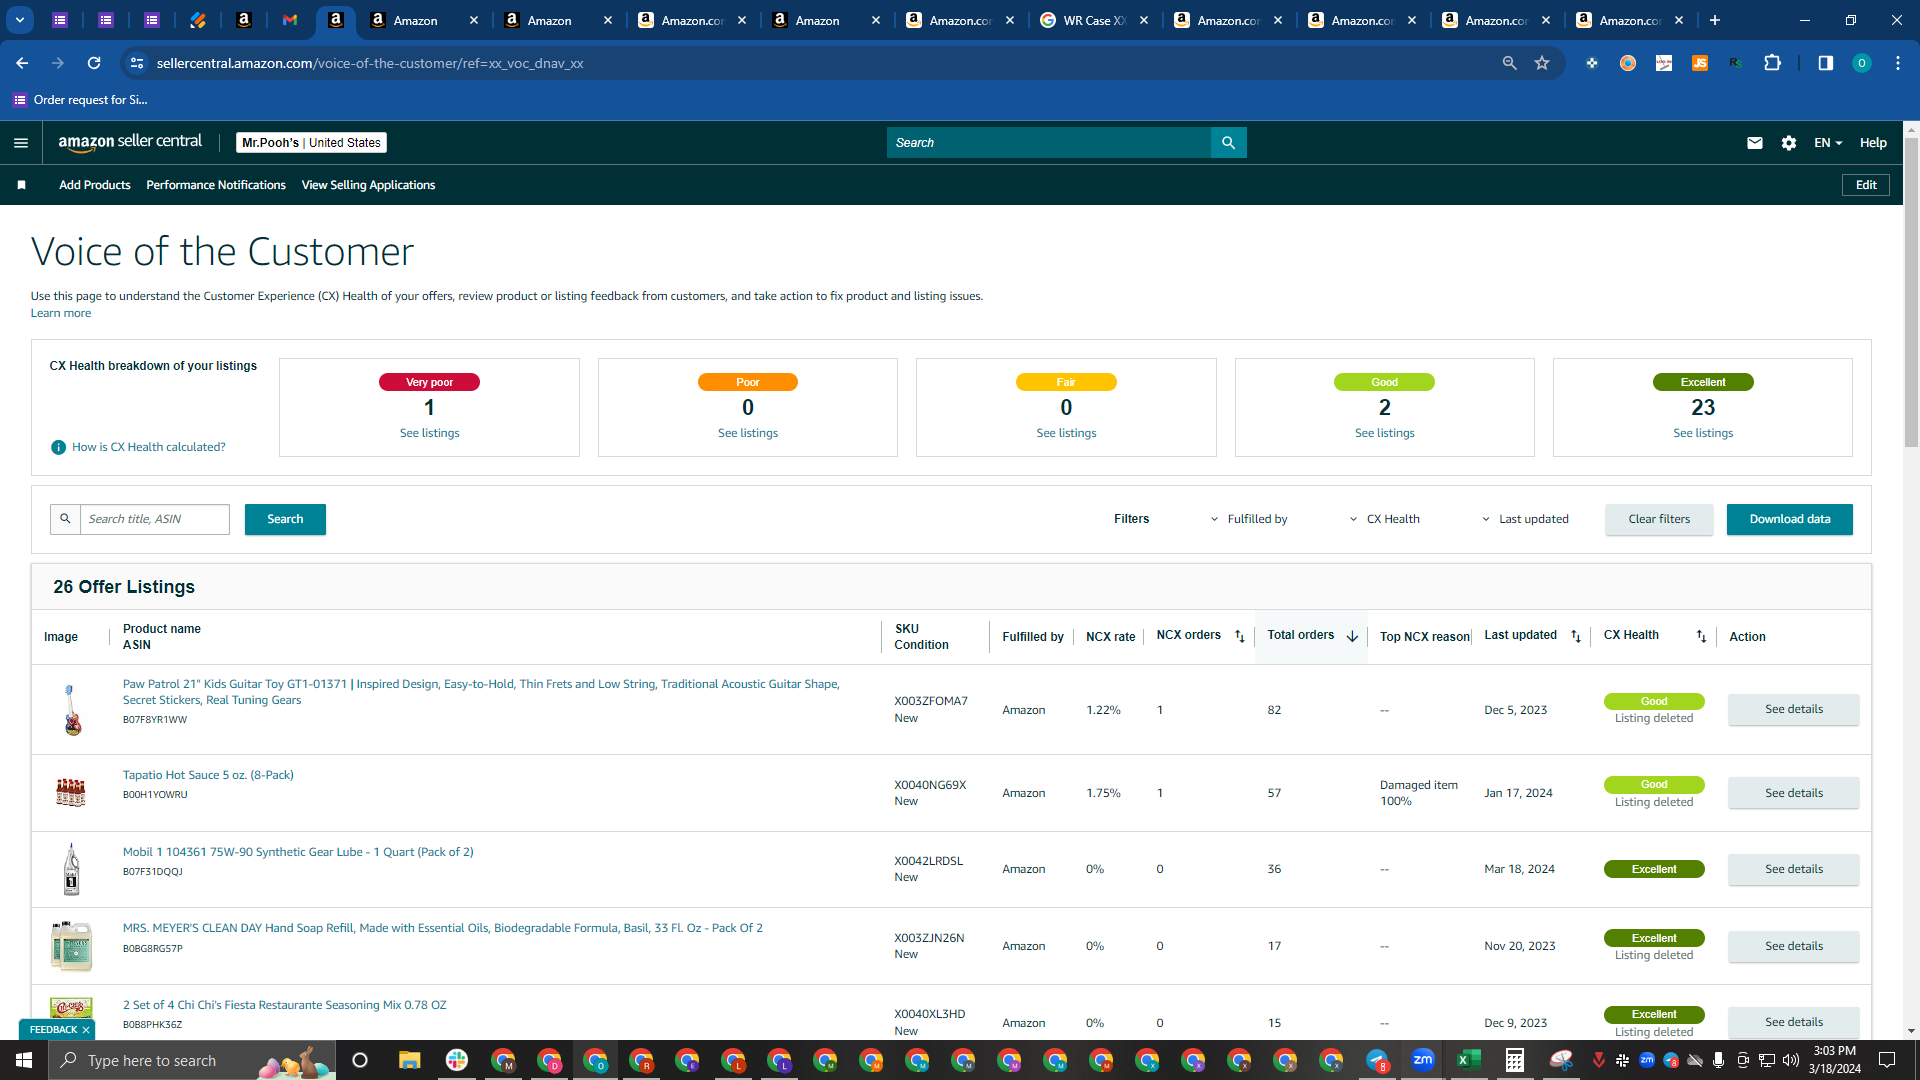Open Excel from taskbar
This screenshot has height=1080, width=1920.
coord(1469,1060)
